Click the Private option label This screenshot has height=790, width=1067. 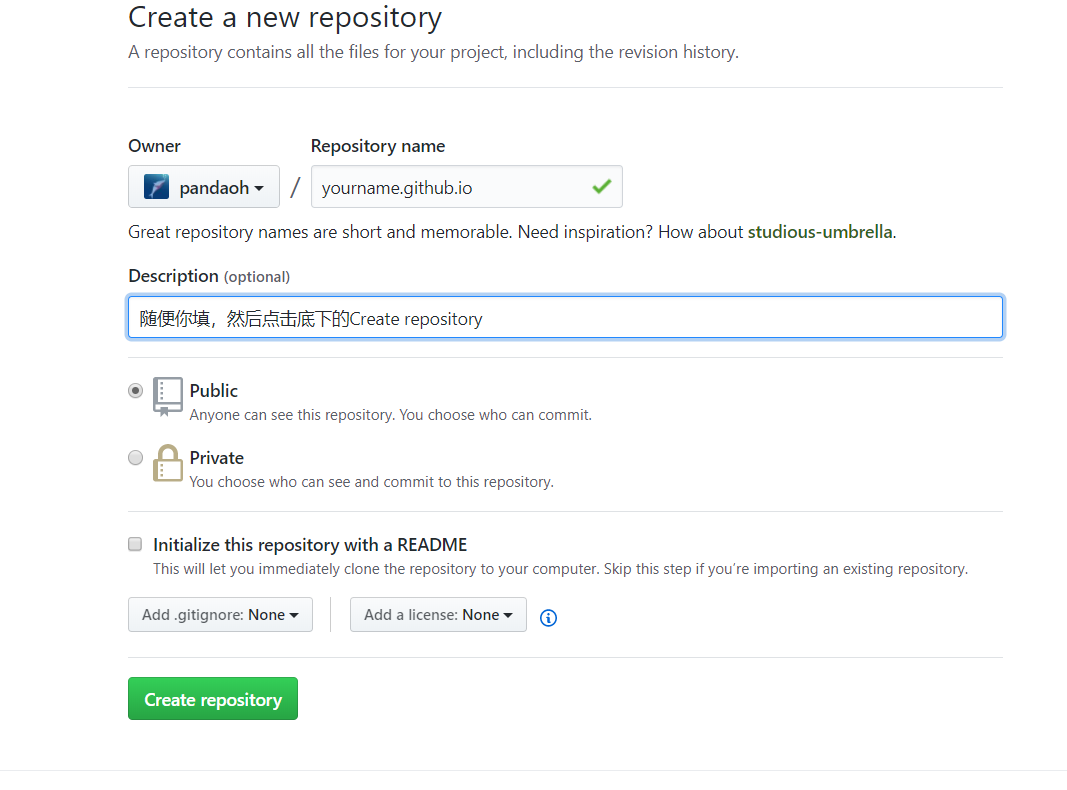pyautogui.click(x=217, y=458)
